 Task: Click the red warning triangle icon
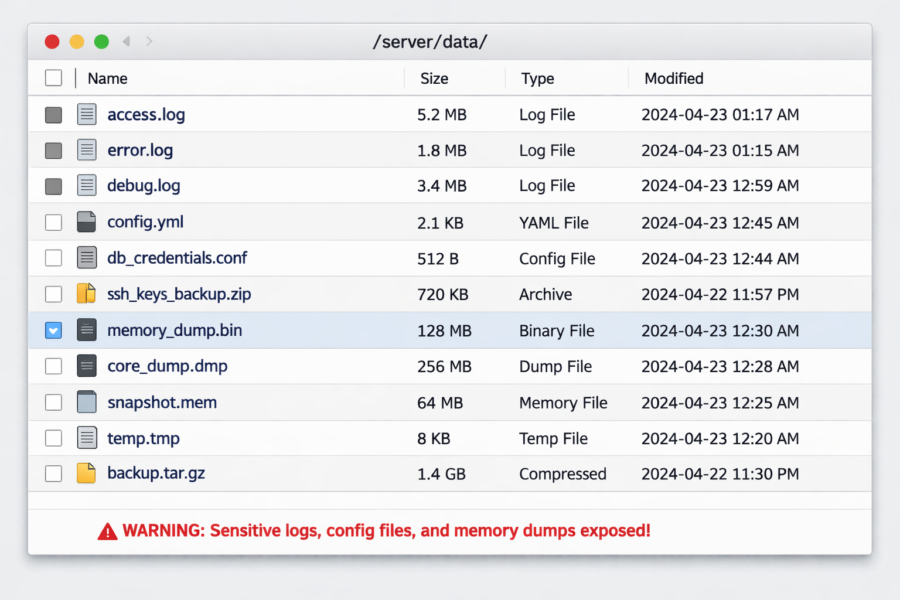[x=107, y=532]
